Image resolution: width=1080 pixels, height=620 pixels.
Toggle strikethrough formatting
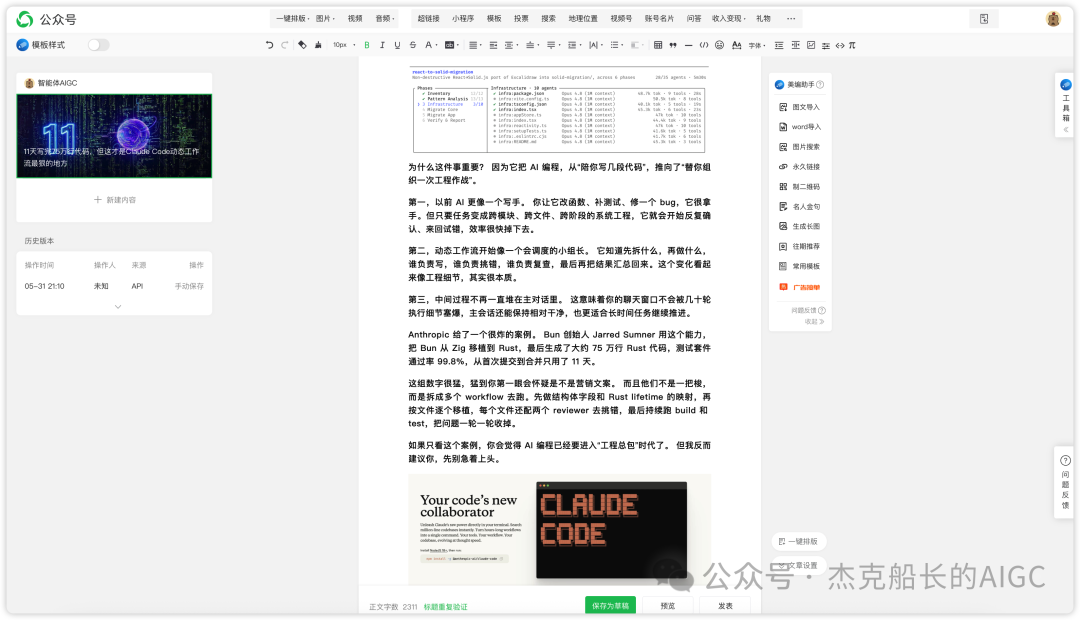point(413,45)
